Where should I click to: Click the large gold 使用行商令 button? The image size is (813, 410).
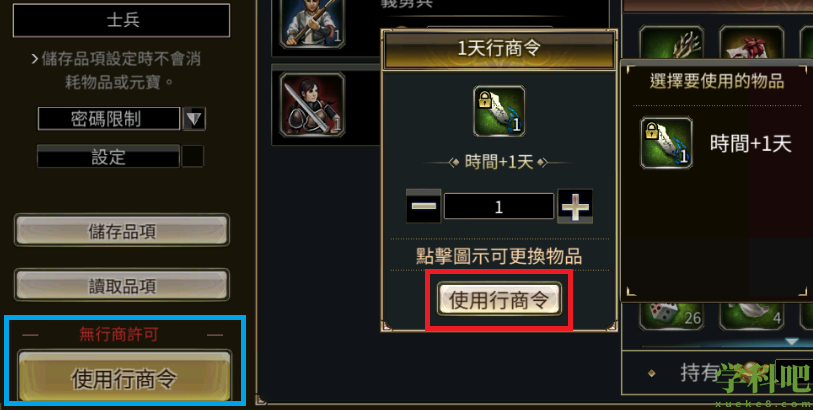(124, 378)
